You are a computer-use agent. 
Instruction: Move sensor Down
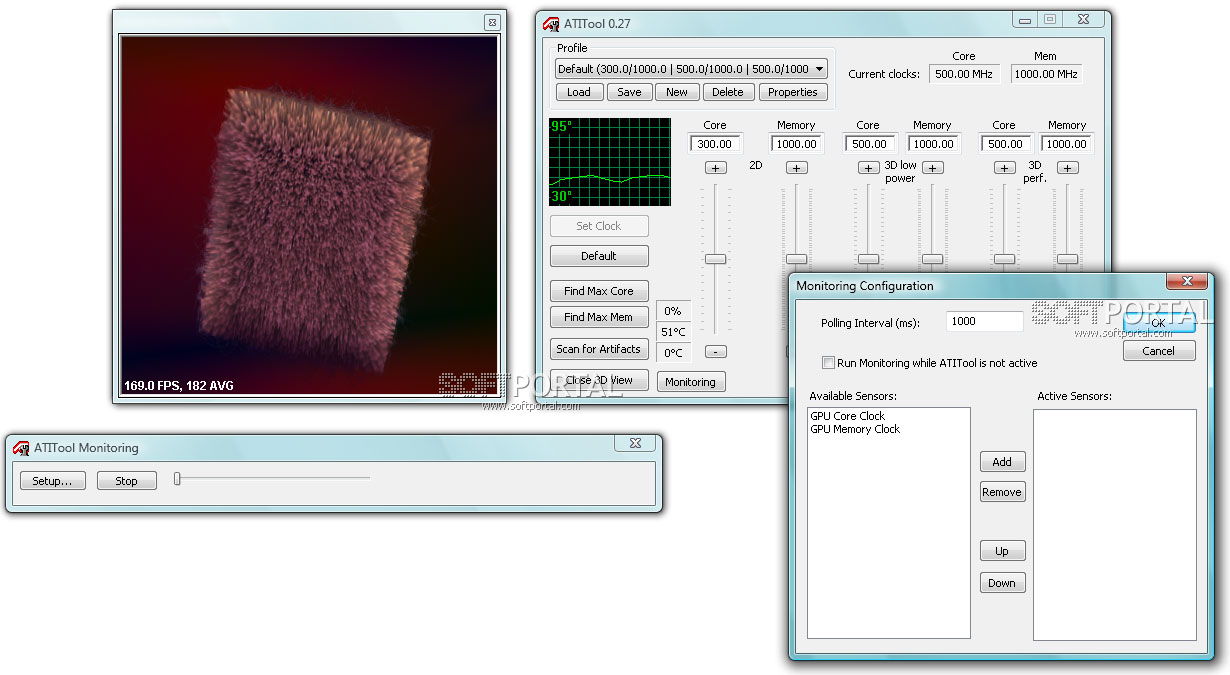pyautogui.click(x=1002, y=583)
